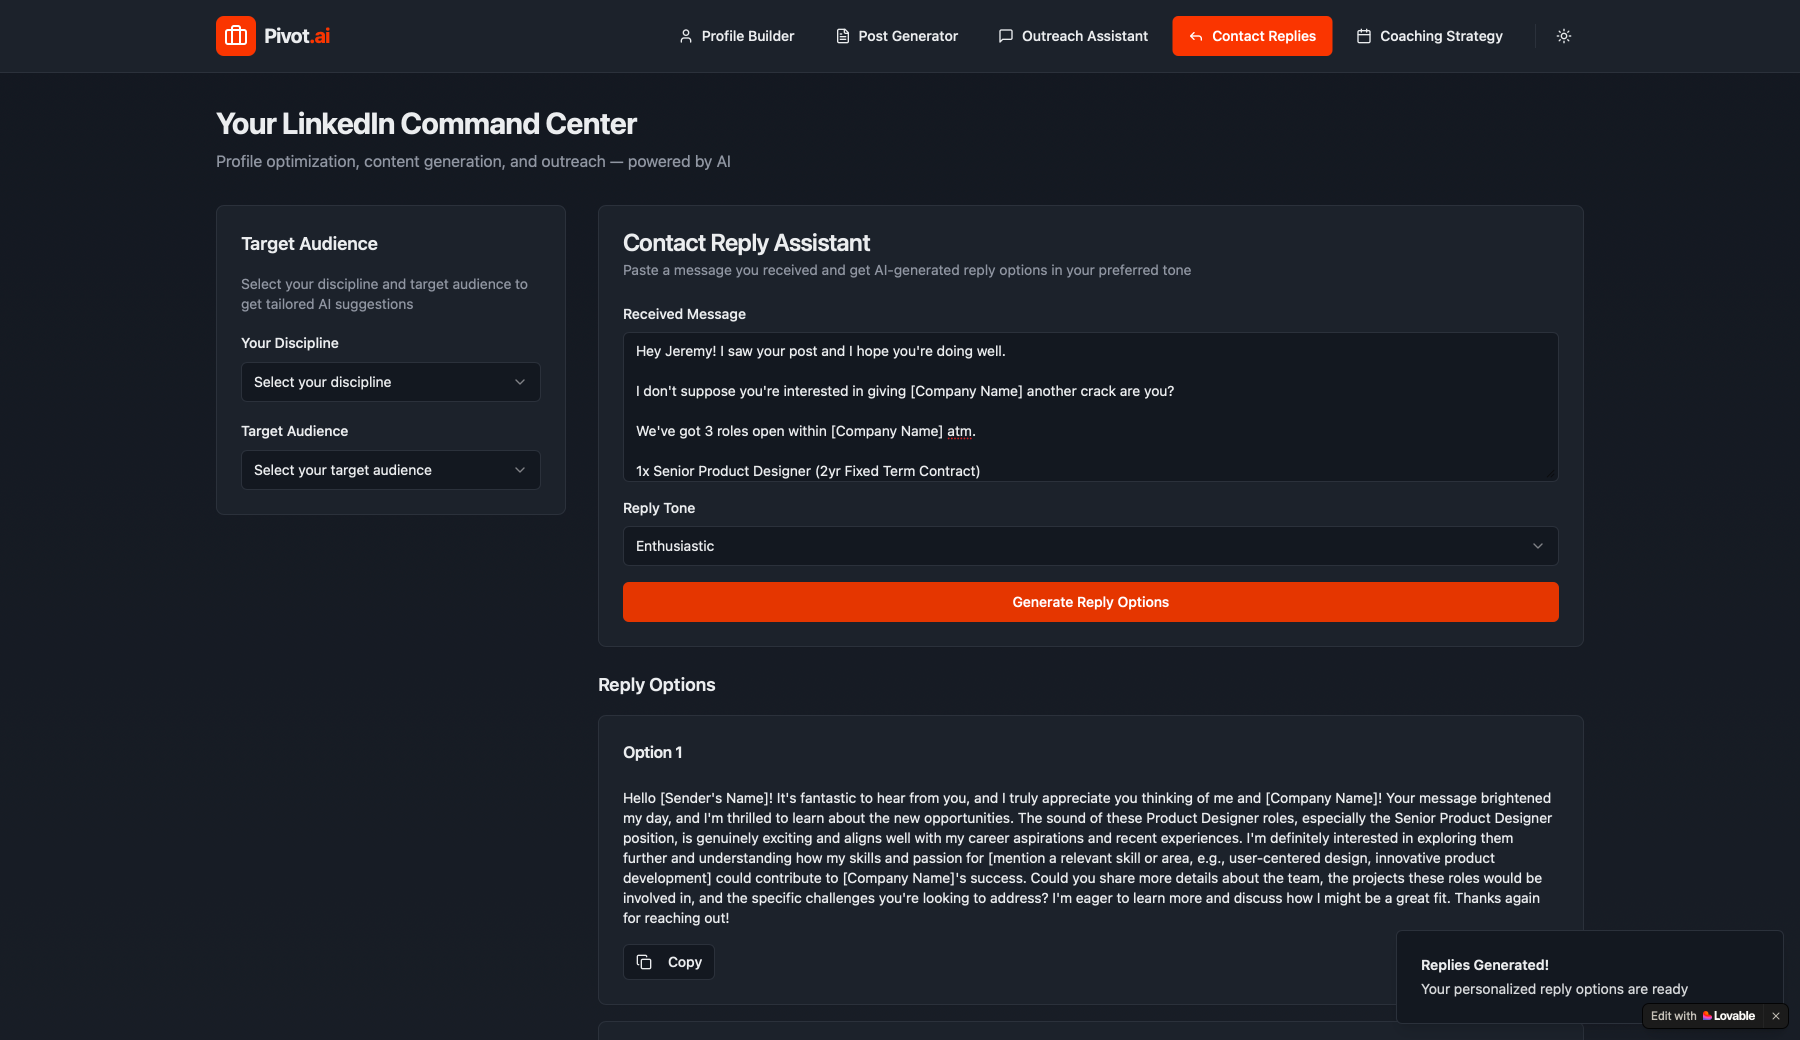This screenshot has height=1040, width=1800.
Task: Click the Replies Generated! toast notification
Action: click(1590, 977)
